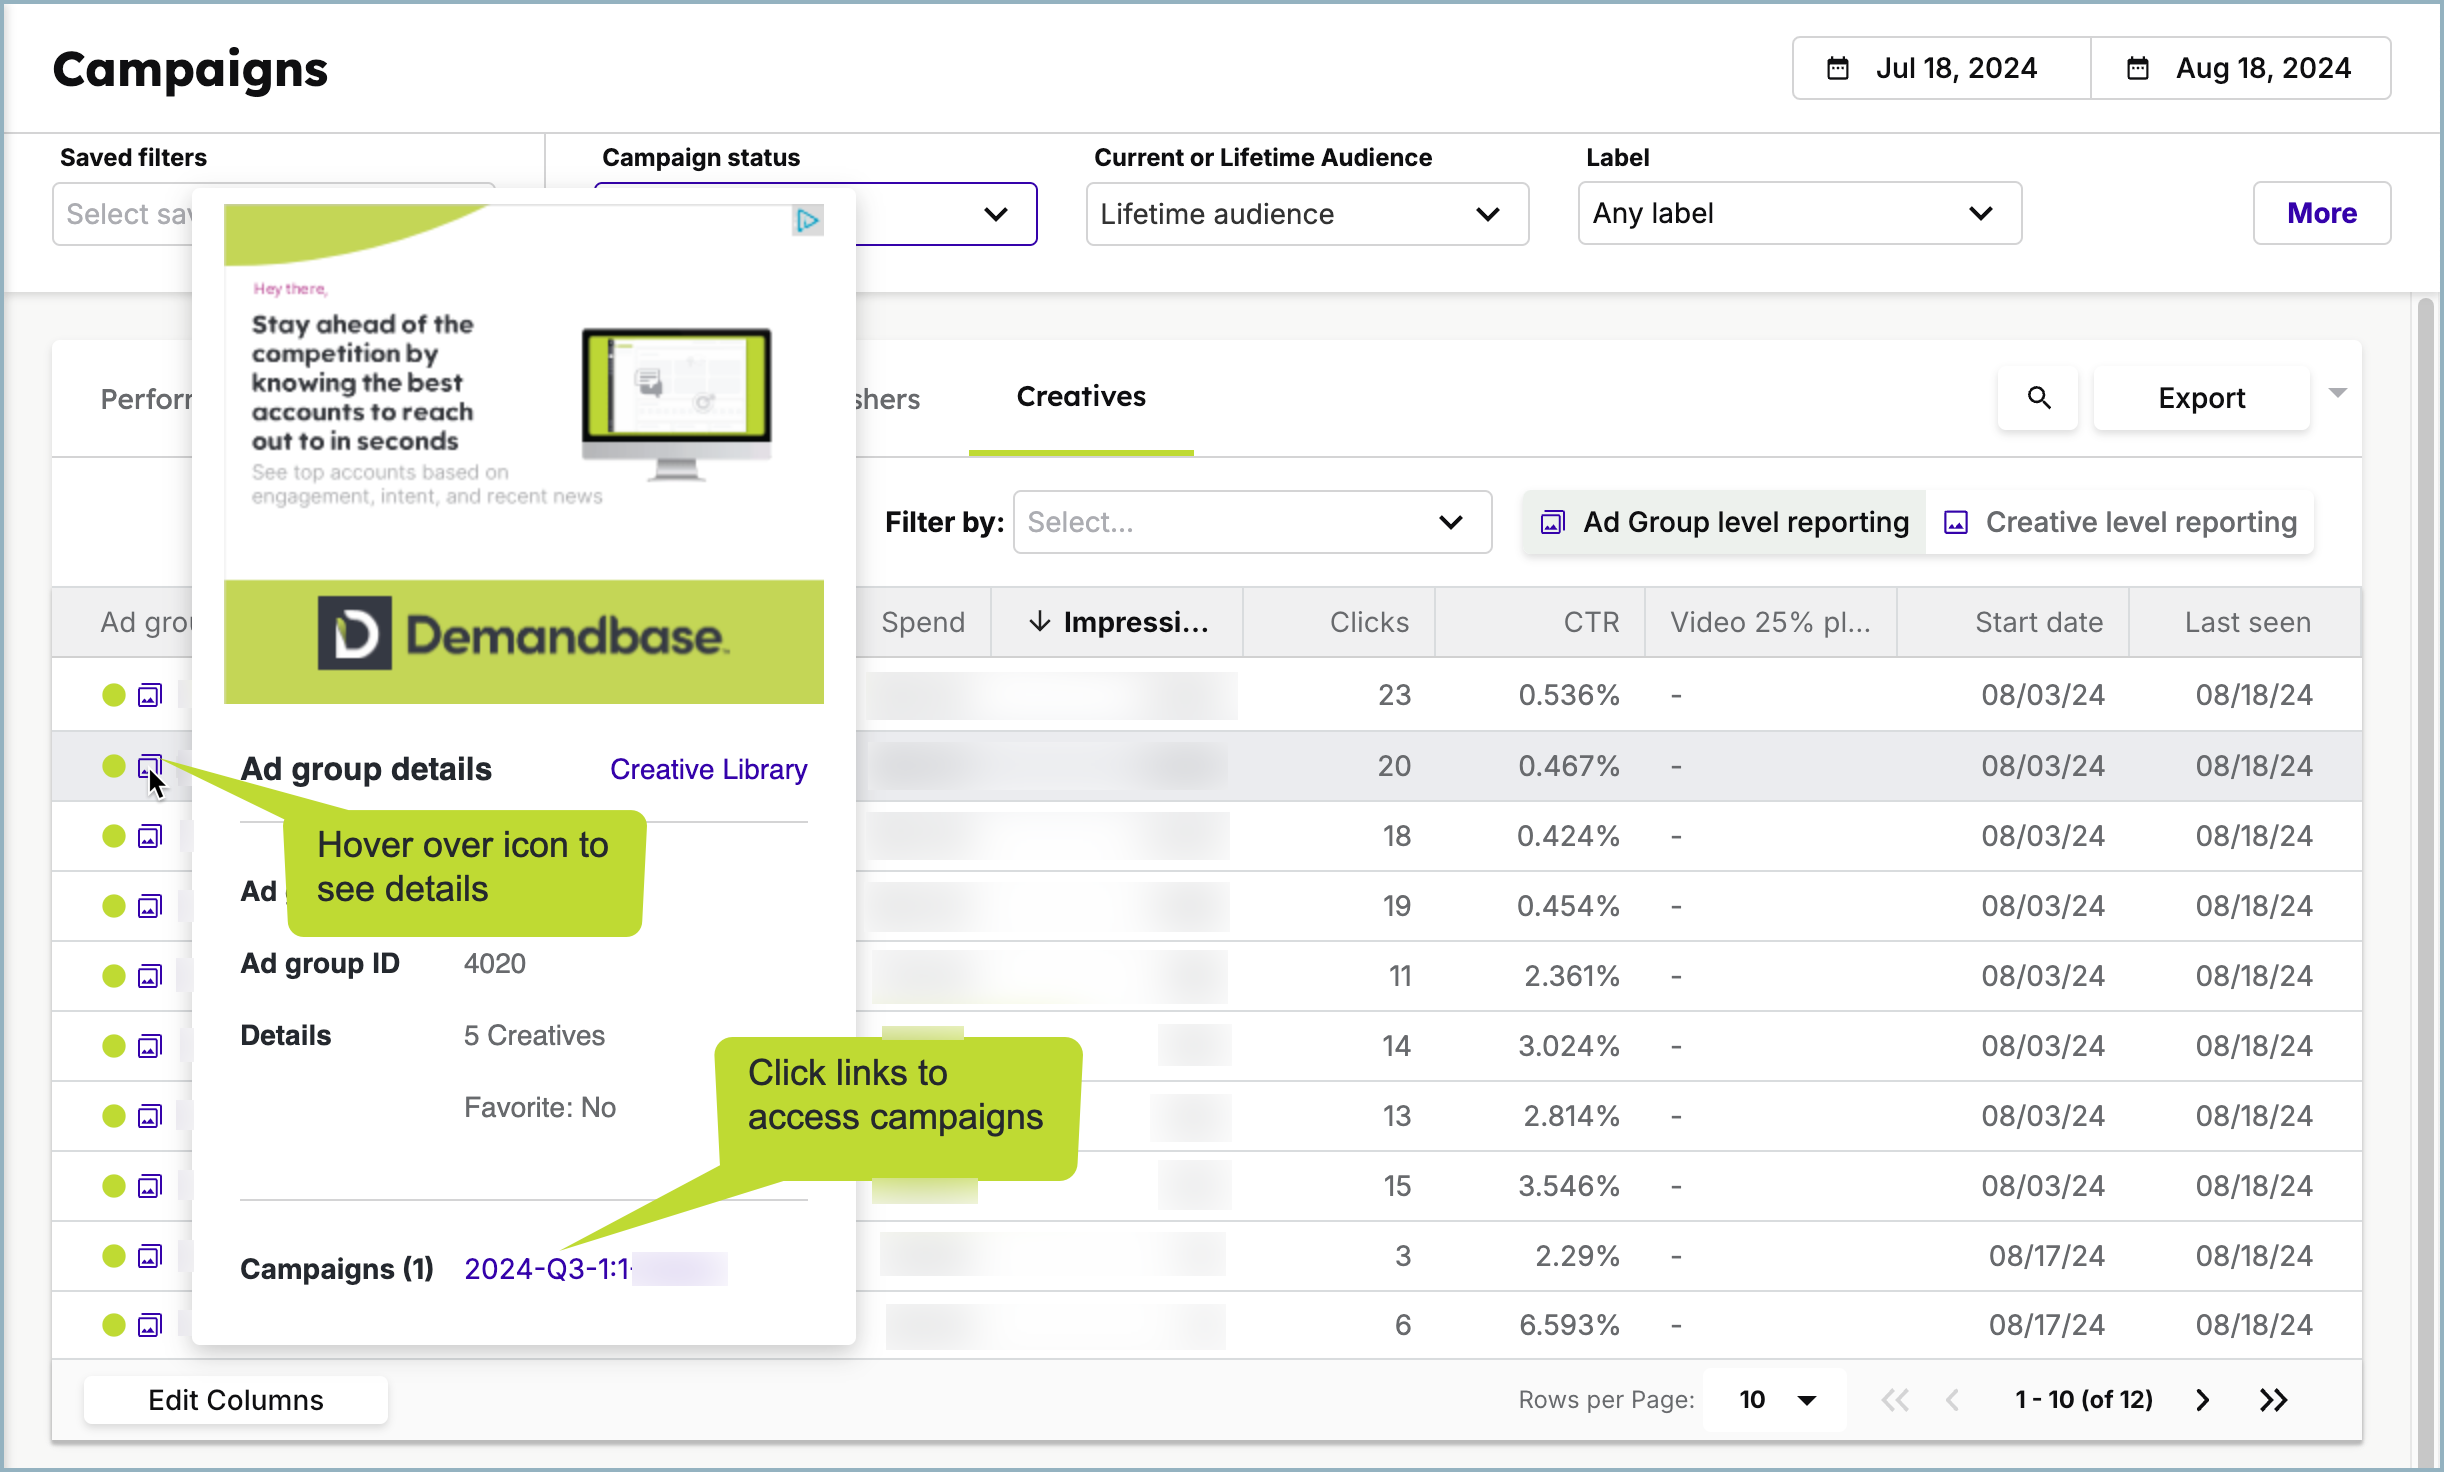Open the Filter by select dropdown
The width and height of the screenshot is (2444, 1472).
point(1252,522)
